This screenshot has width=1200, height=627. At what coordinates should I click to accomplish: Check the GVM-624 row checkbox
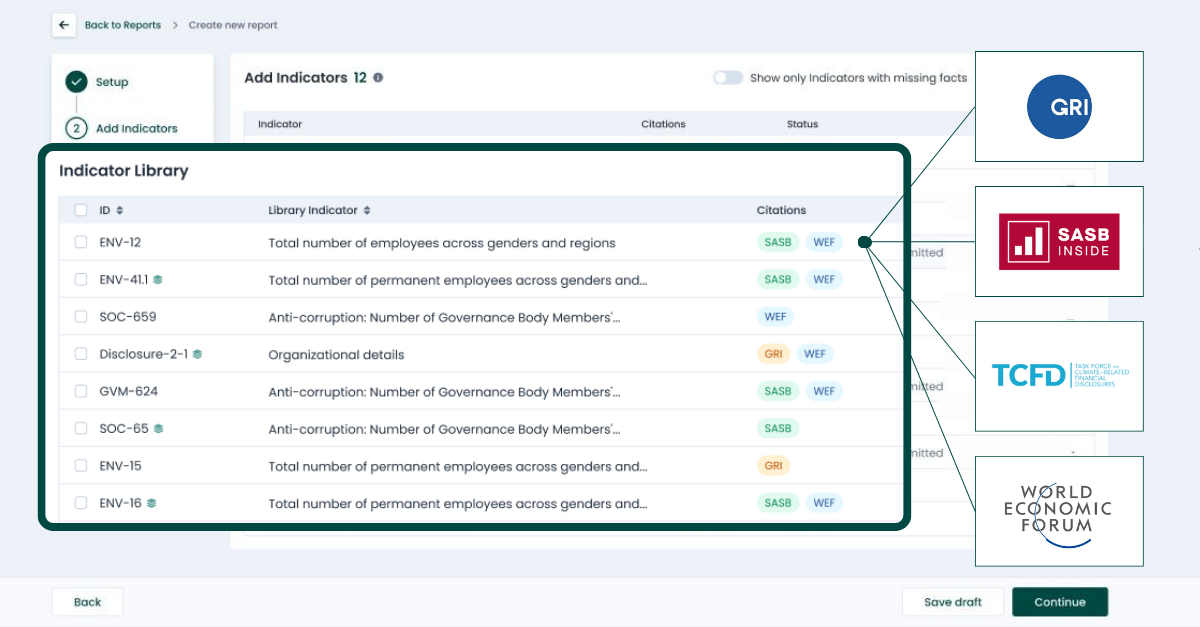[81, 391]
